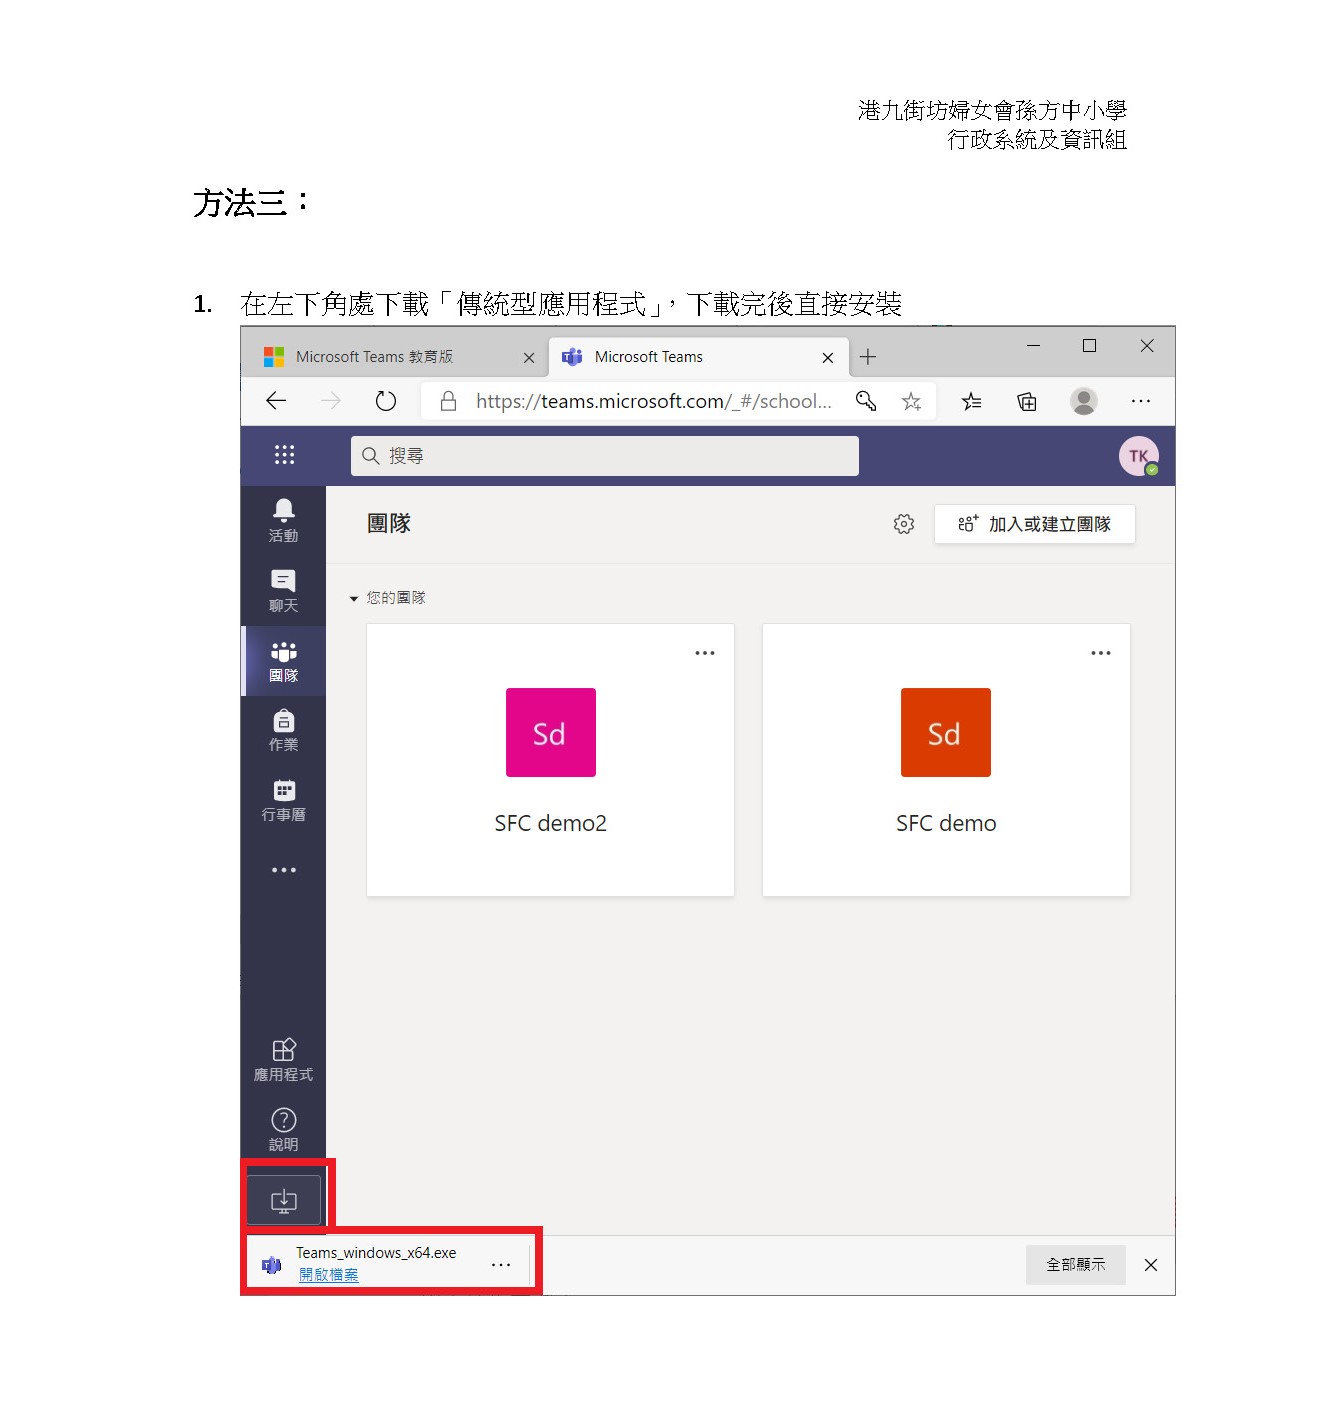Click 開啟檔案 link for download
This screenshot has height=1402, width=1319.
tap(328, 1275)
